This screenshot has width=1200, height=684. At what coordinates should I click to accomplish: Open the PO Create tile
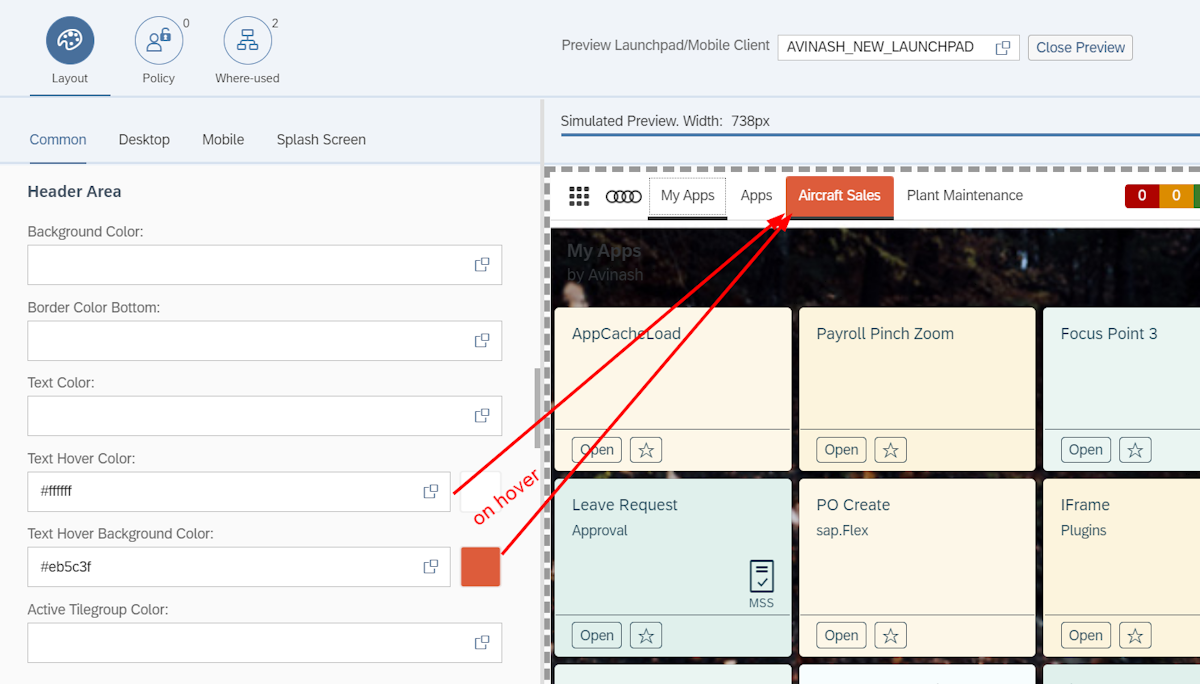click(x=841, y=635)
